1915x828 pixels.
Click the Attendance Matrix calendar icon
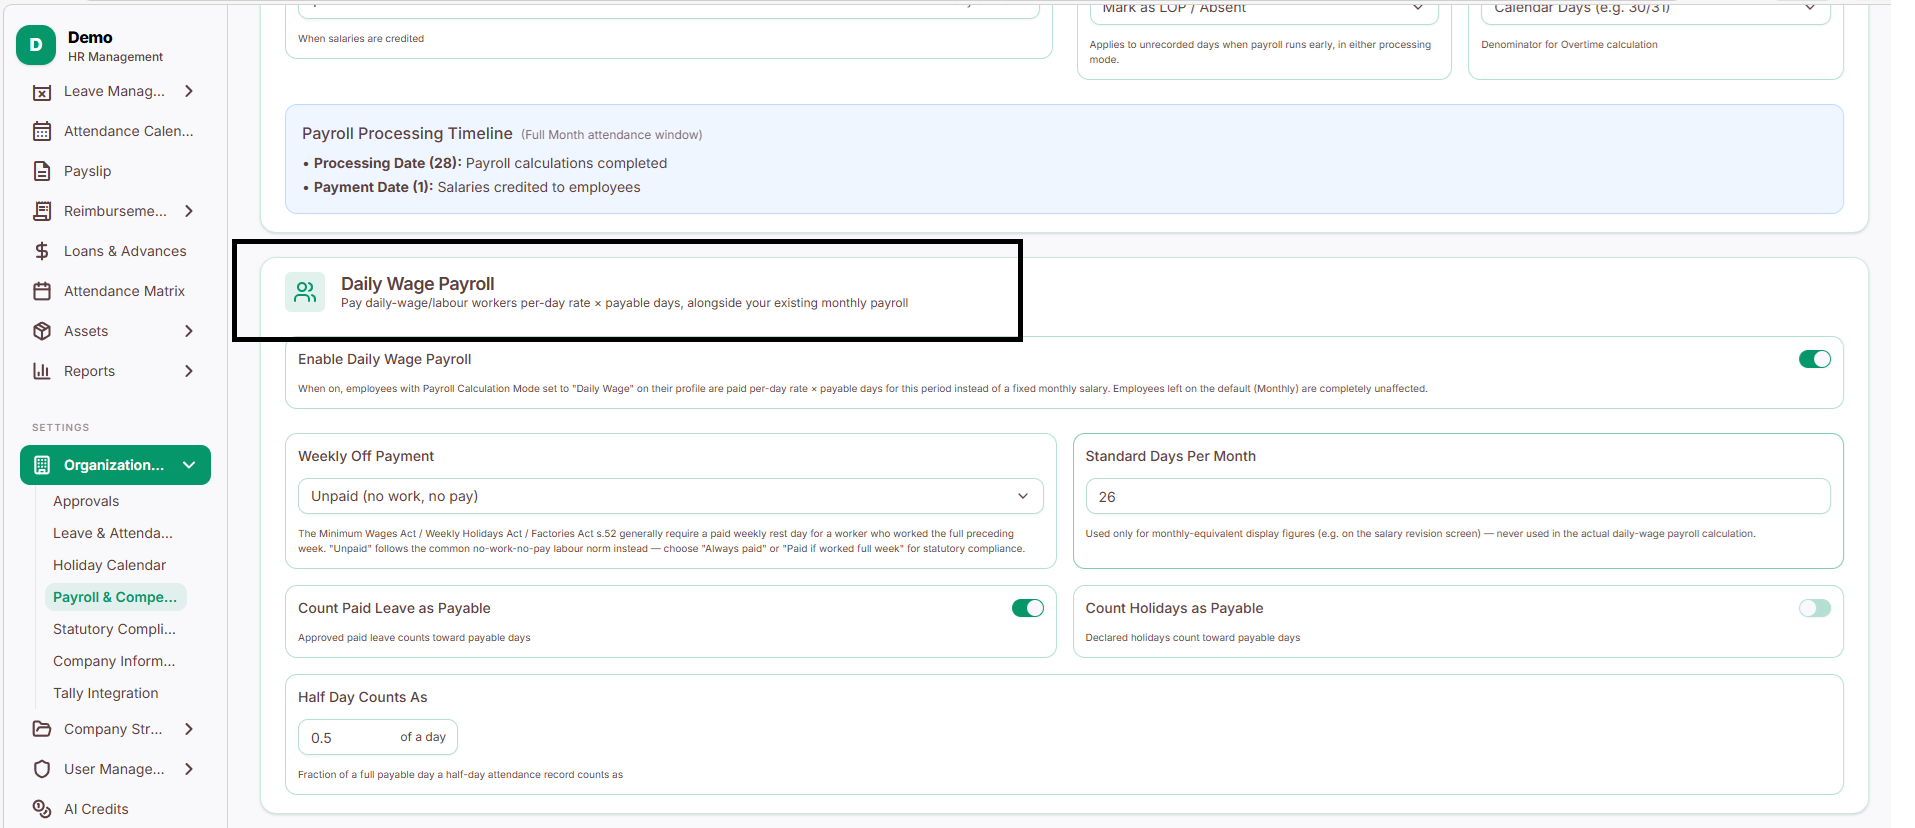click(x=42, y=291)
